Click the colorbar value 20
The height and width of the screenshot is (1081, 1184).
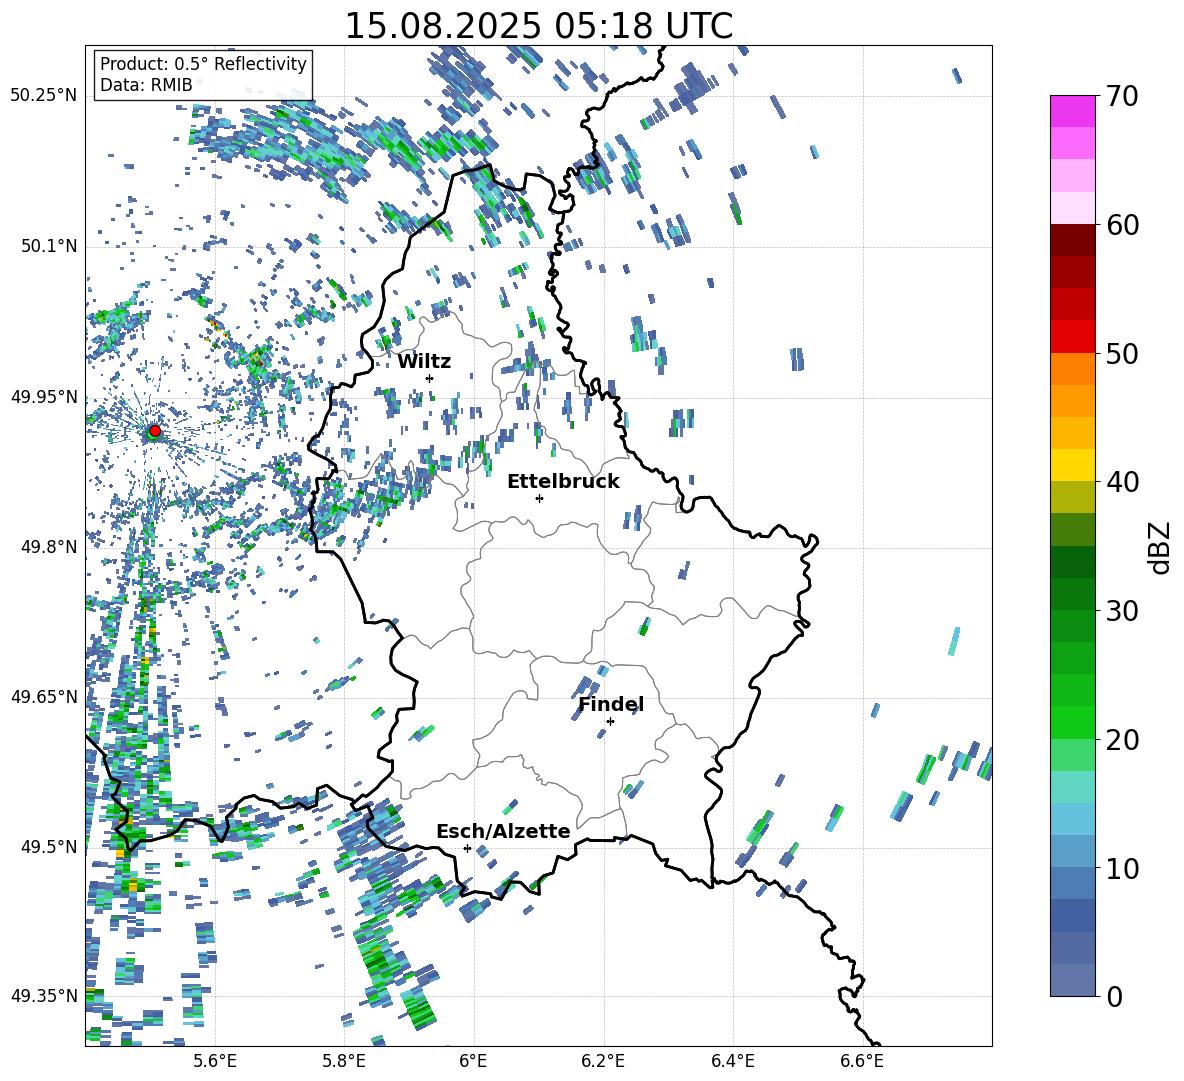[x=1122, y=740]
